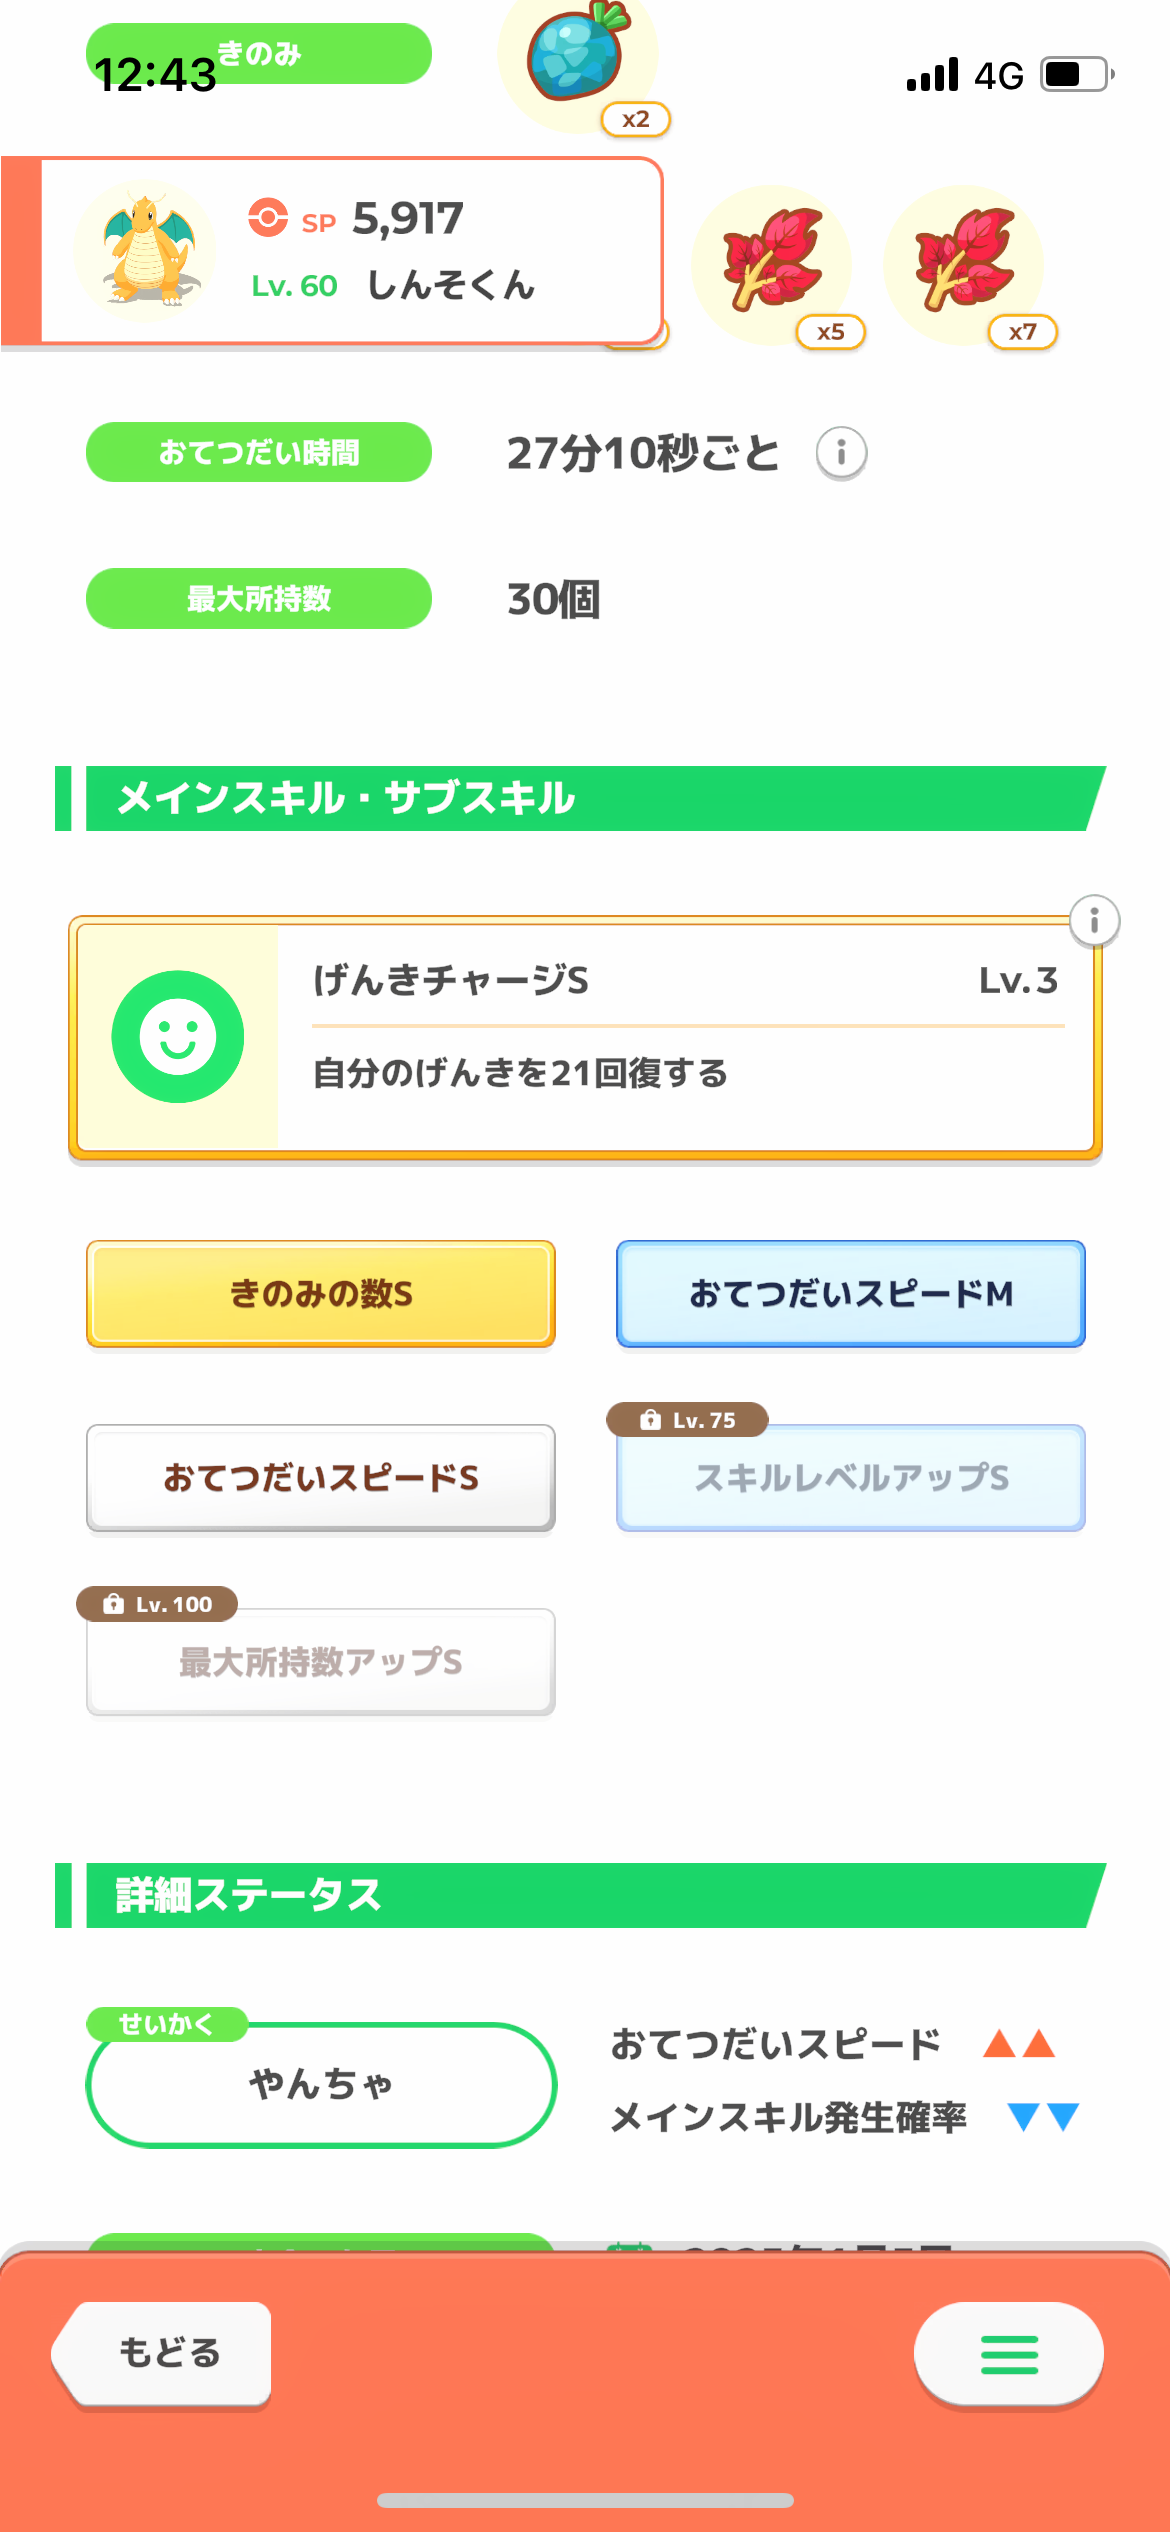
Task: Select the きのみの数S sub skill
Action: point(320,1294)
